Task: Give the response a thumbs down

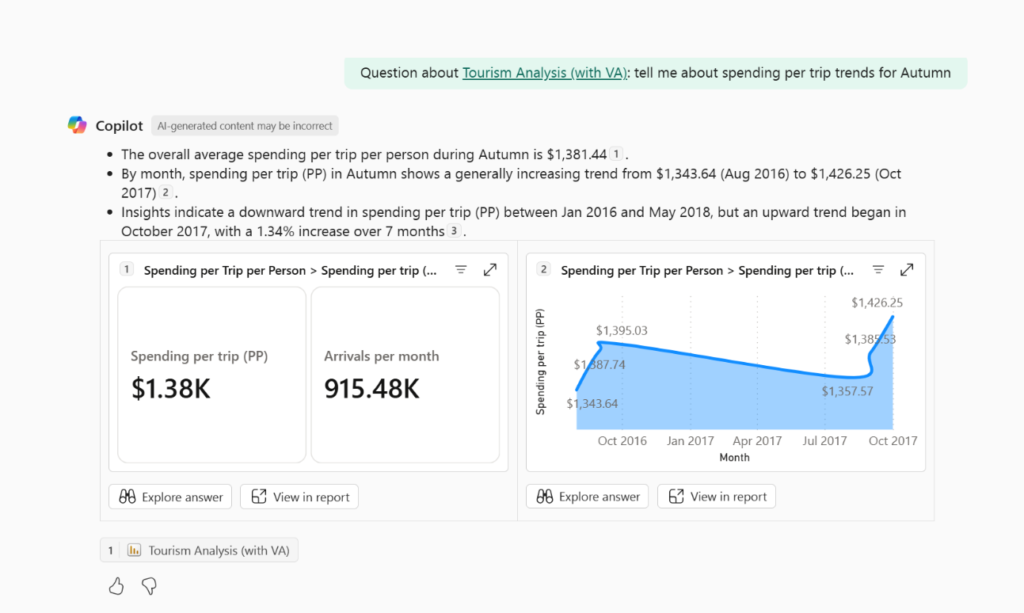Action: pyautogui.click(x=148, y=586)
